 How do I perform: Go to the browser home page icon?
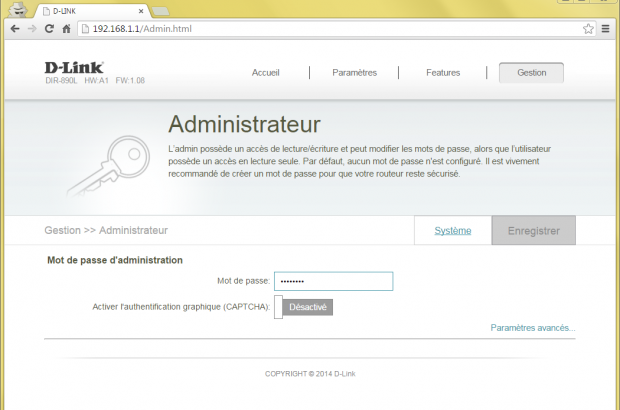pyautogui.click(x=67, y=30)
